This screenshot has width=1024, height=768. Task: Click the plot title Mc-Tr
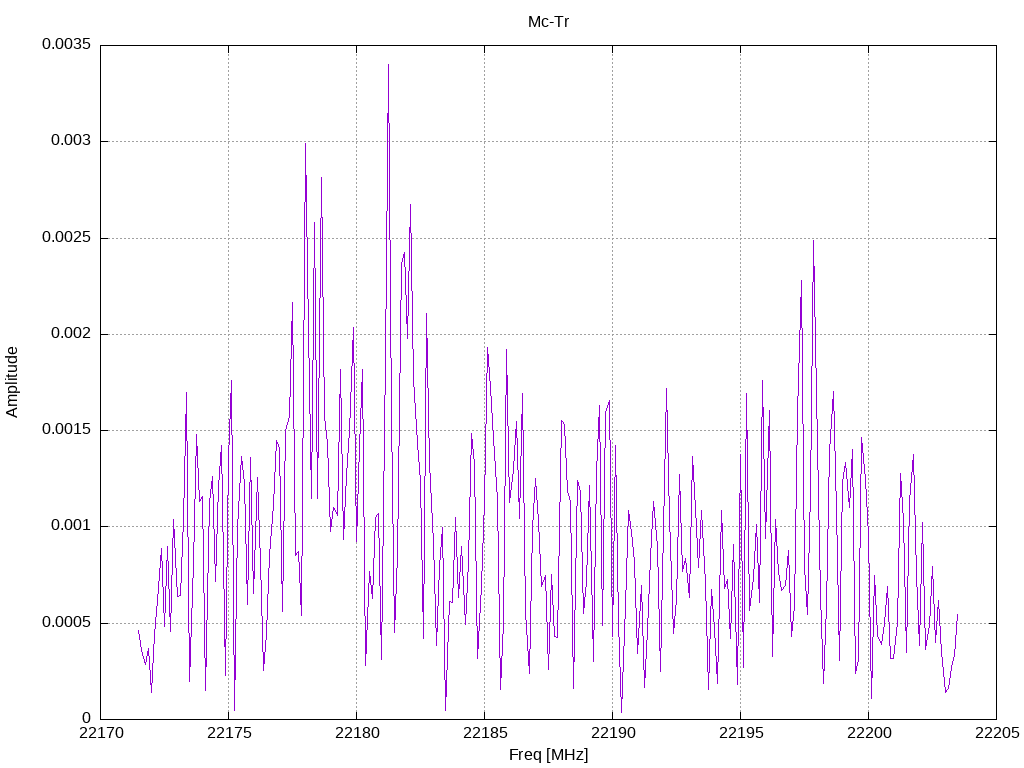click(x=549, y=22)
